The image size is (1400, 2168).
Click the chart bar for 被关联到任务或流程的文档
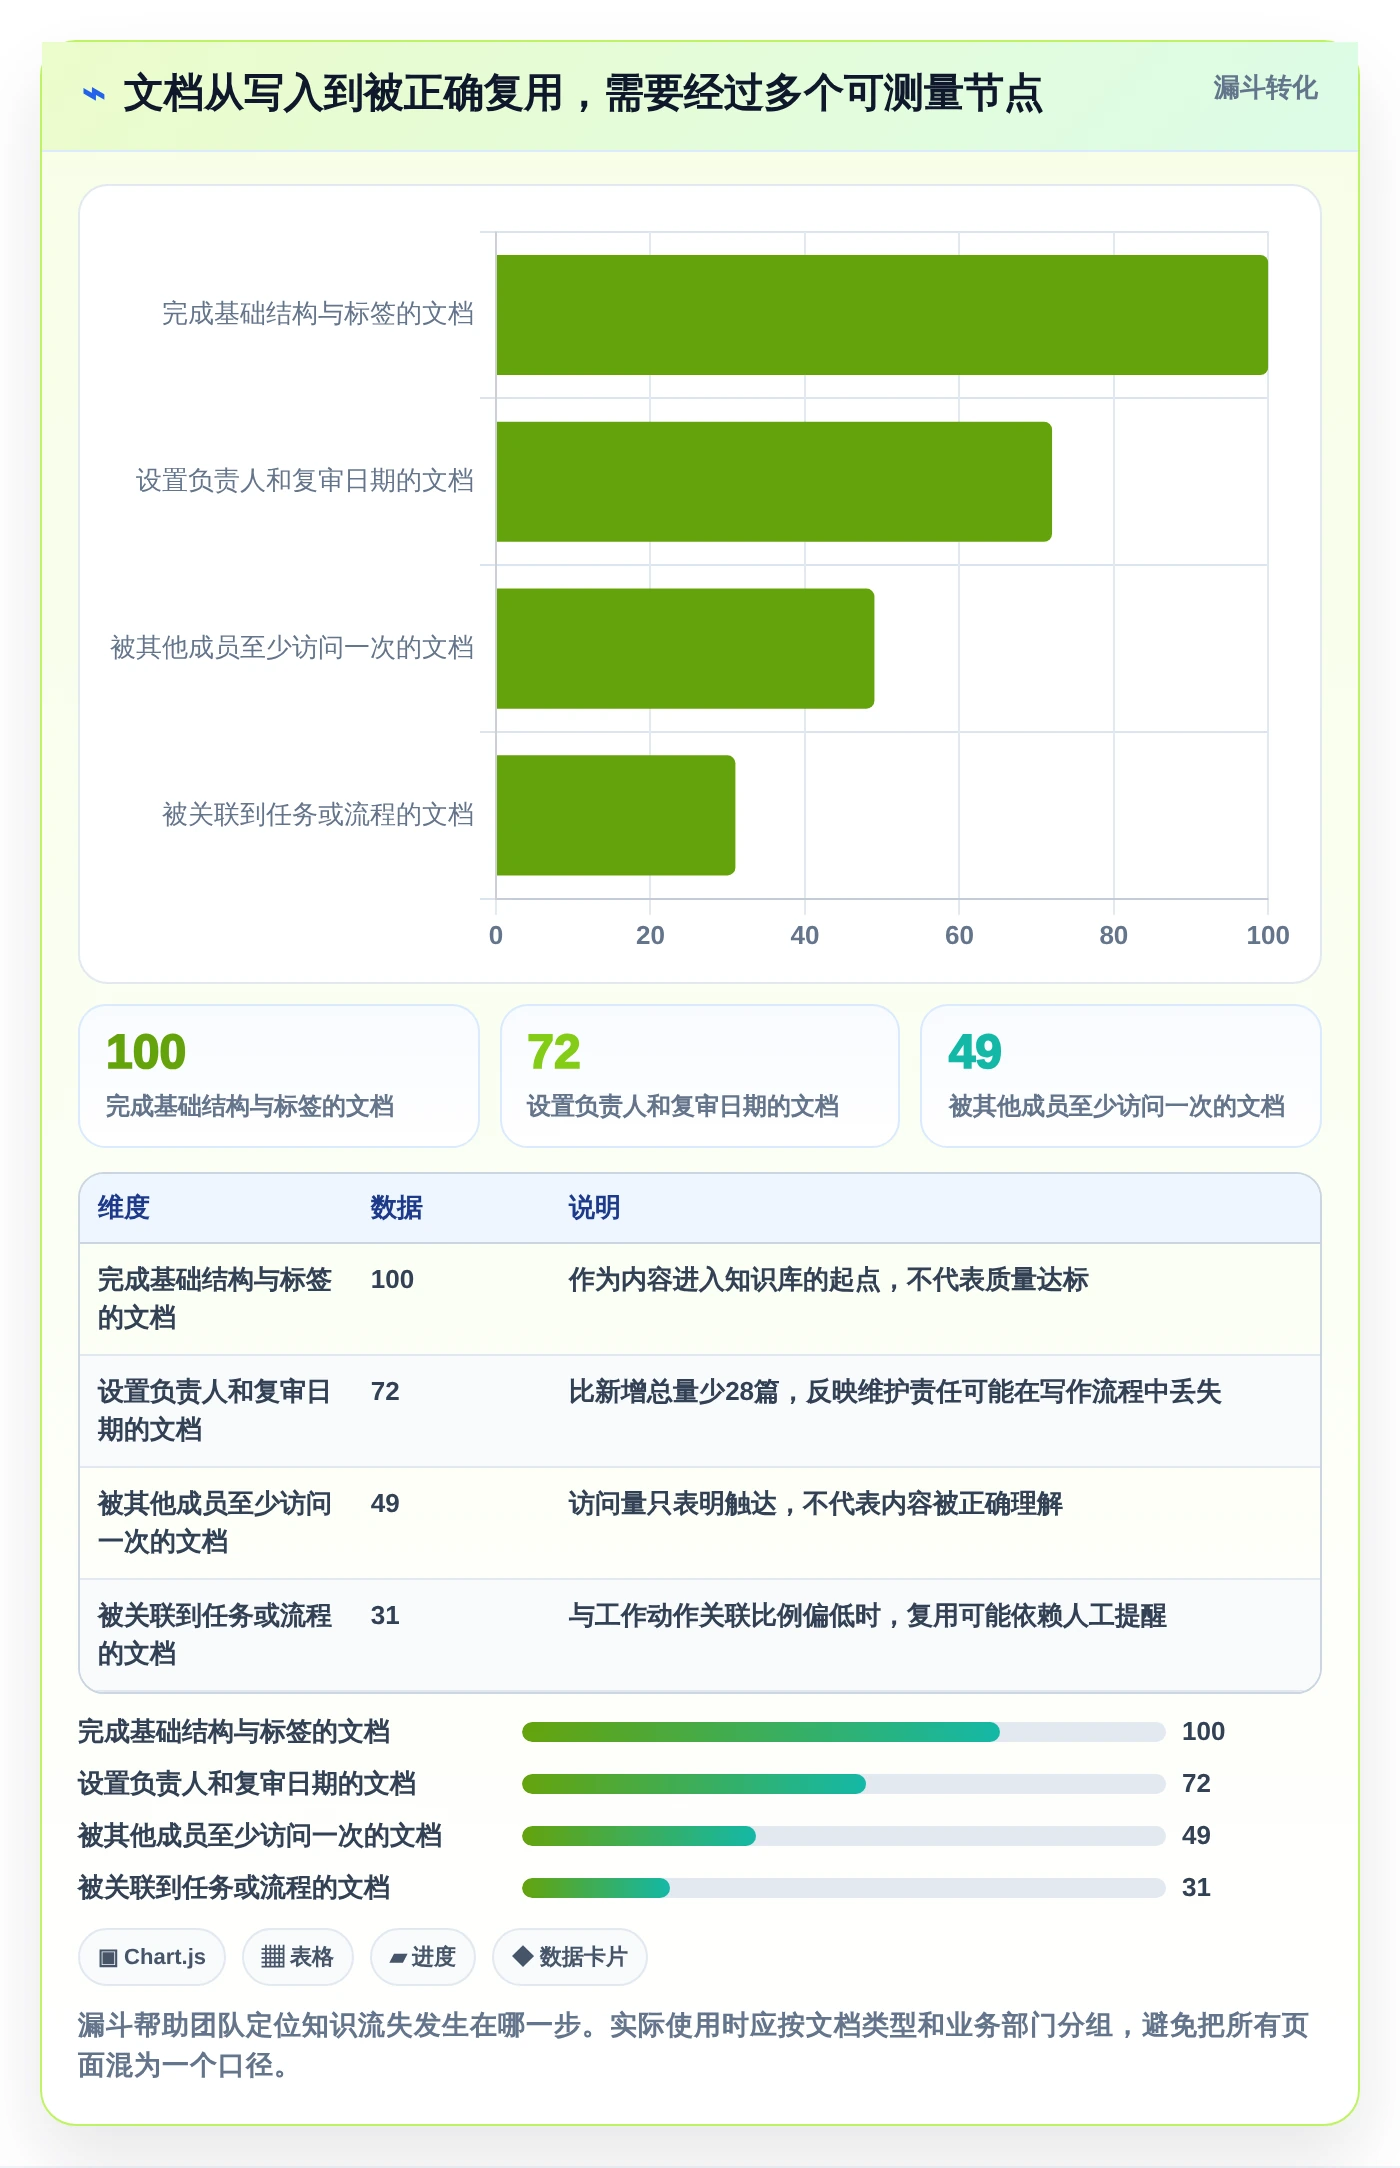[615, 815]
